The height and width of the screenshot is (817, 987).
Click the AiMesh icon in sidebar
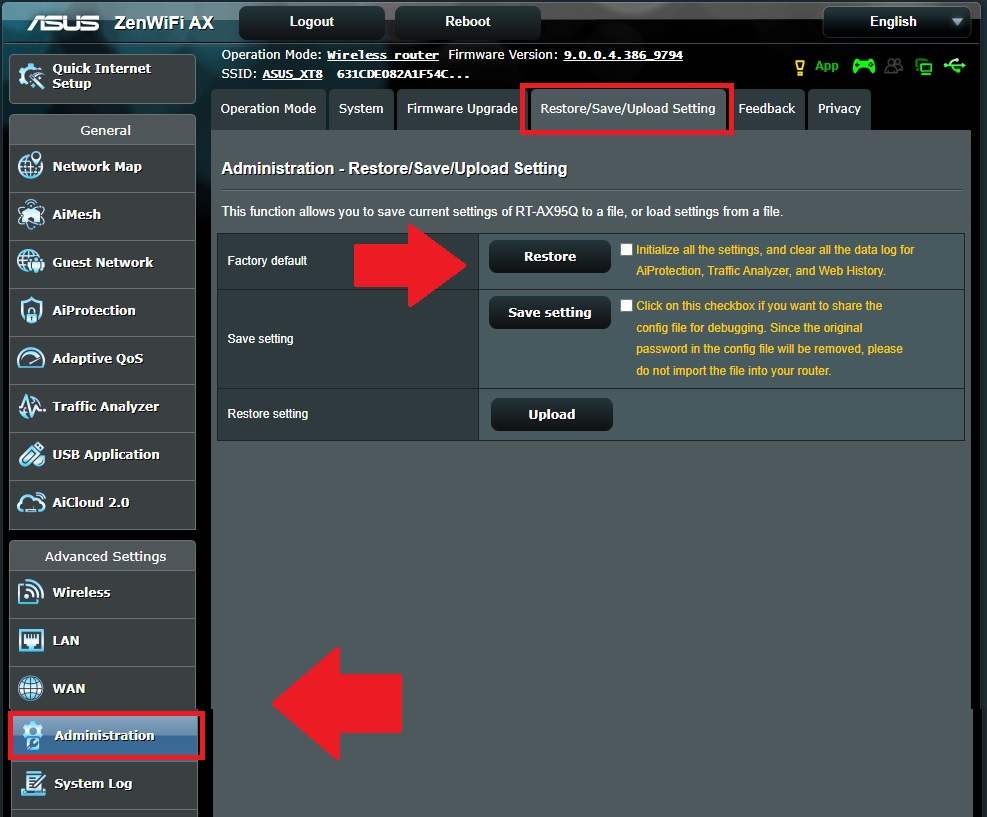30,214
